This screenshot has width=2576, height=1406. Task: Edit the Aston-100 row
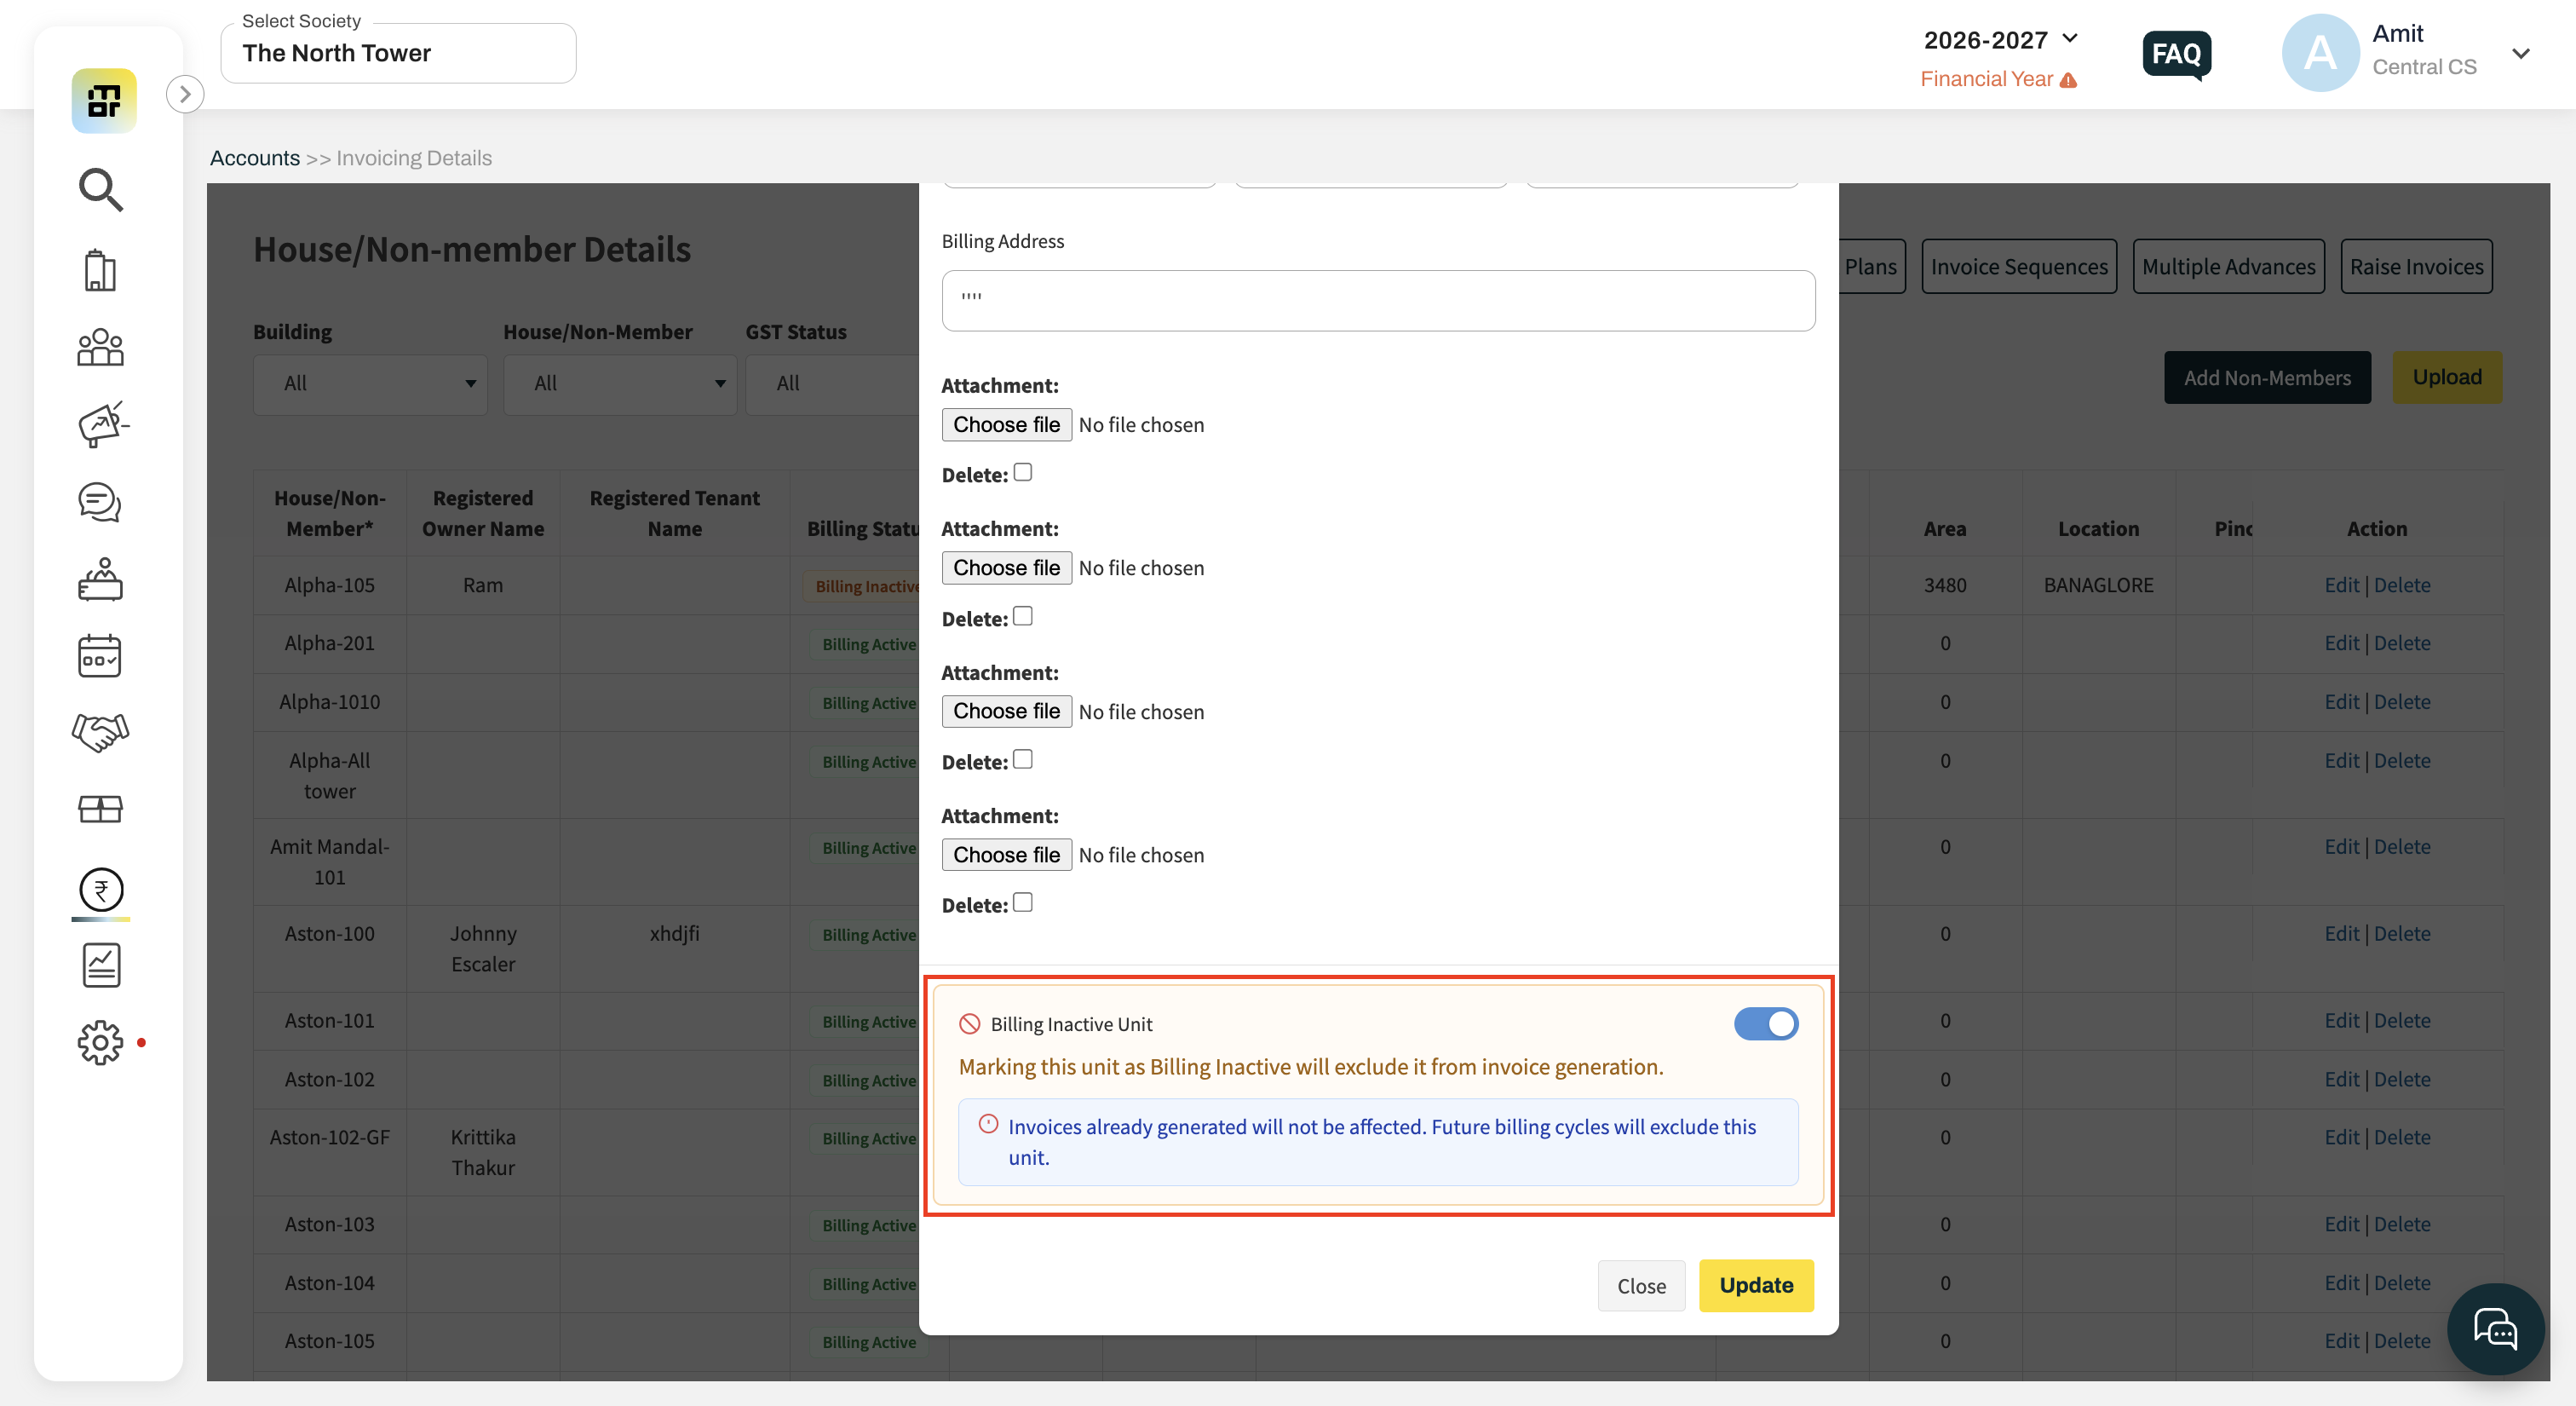tap(2341, 934)
